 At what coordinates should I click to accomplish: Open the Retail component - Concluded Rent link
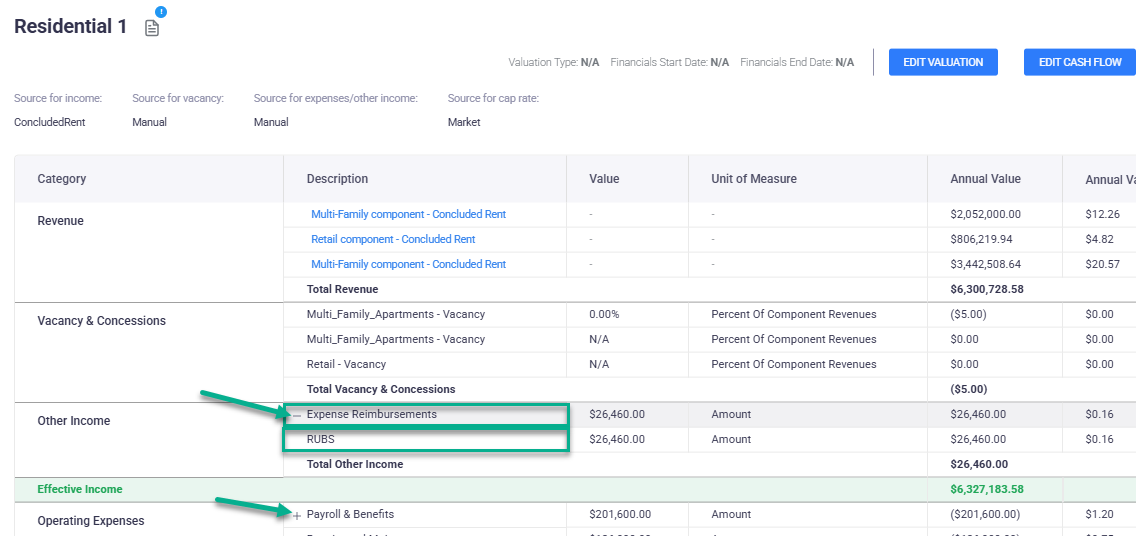tap(393, 239)
